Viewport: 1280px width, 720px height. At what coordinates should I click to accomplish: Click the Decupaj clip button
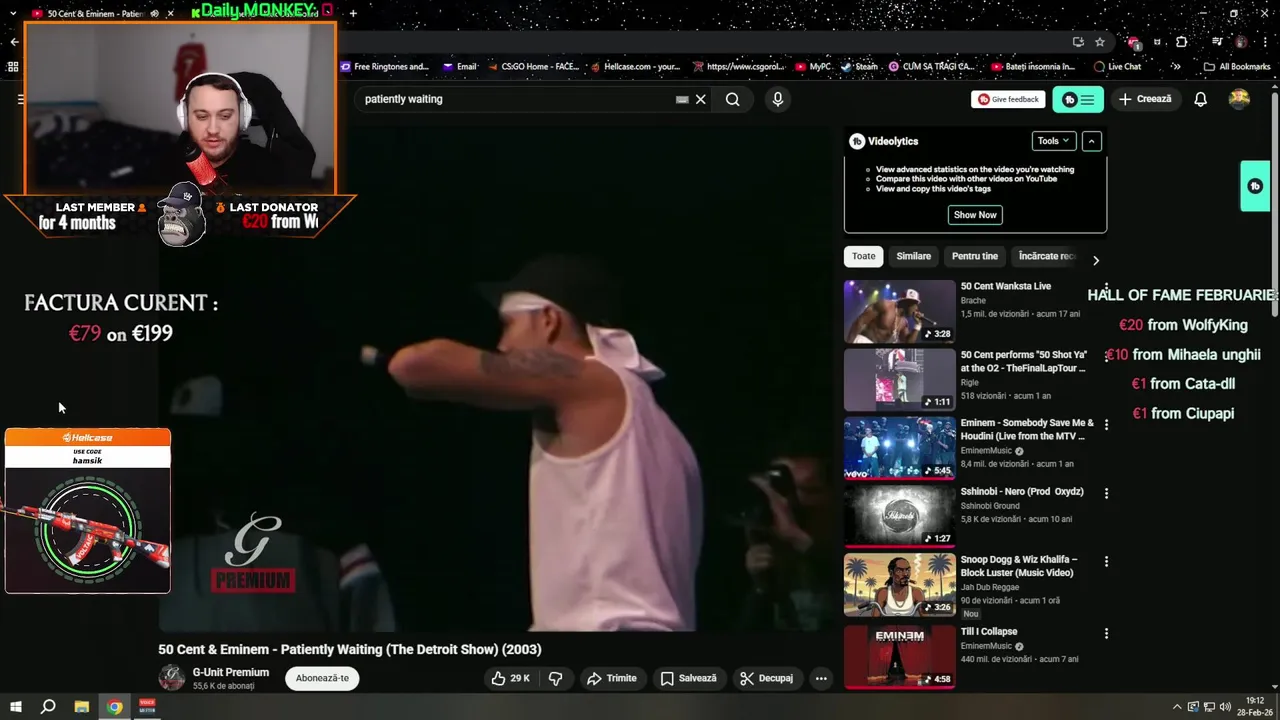[x=767, y=678]
